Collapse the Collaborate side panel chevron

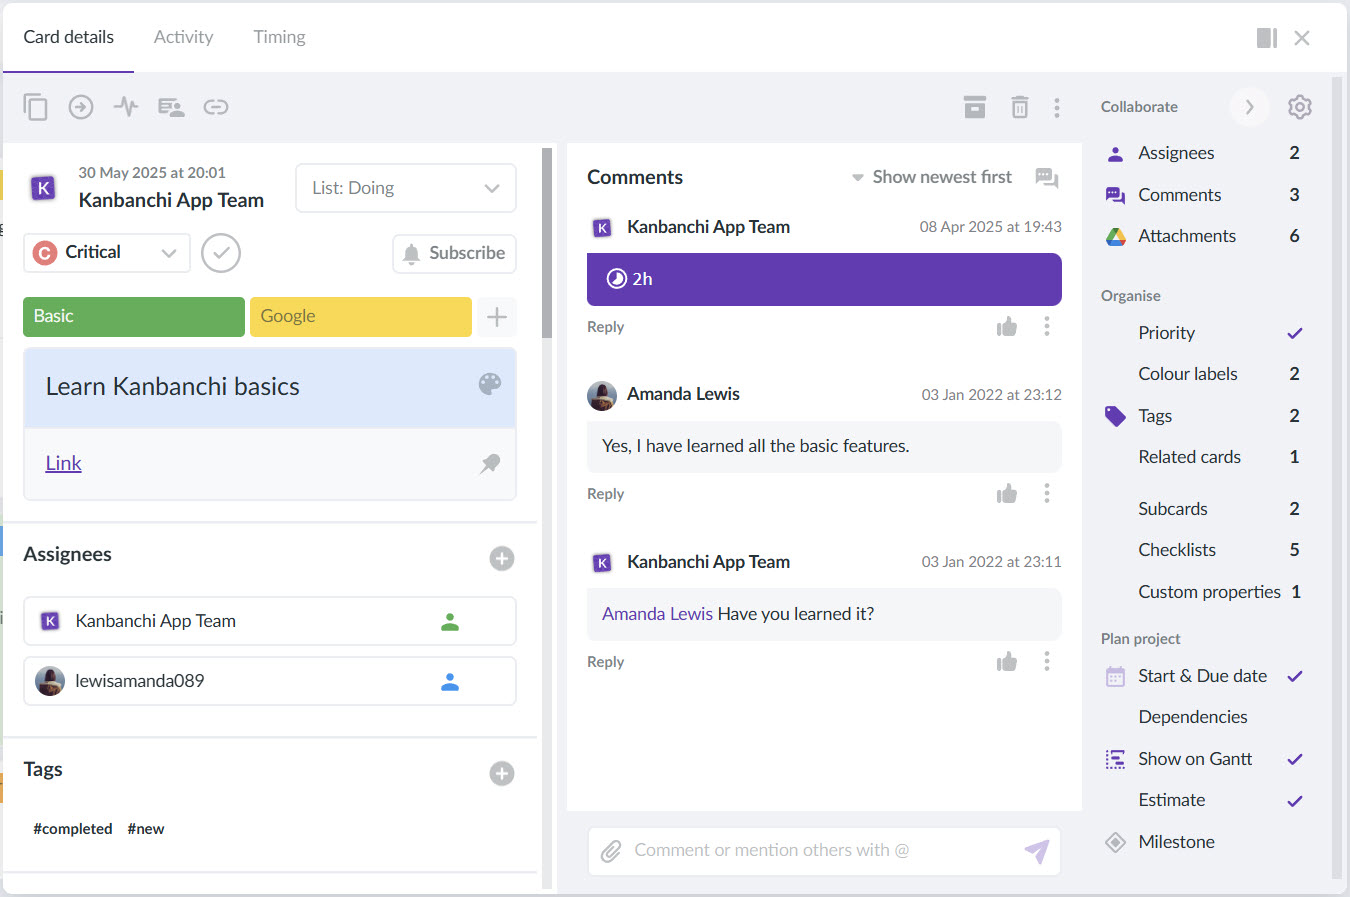point(1249,107)
